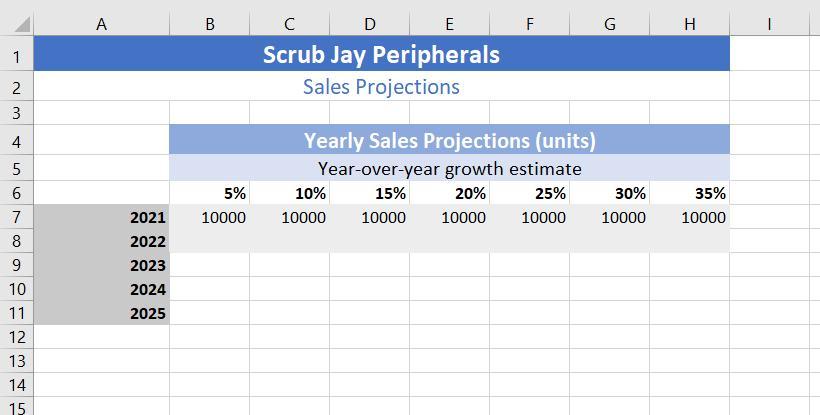Click the 10000 value under 30%
This screenshot has width=820, height=415.
pos(609,217)
